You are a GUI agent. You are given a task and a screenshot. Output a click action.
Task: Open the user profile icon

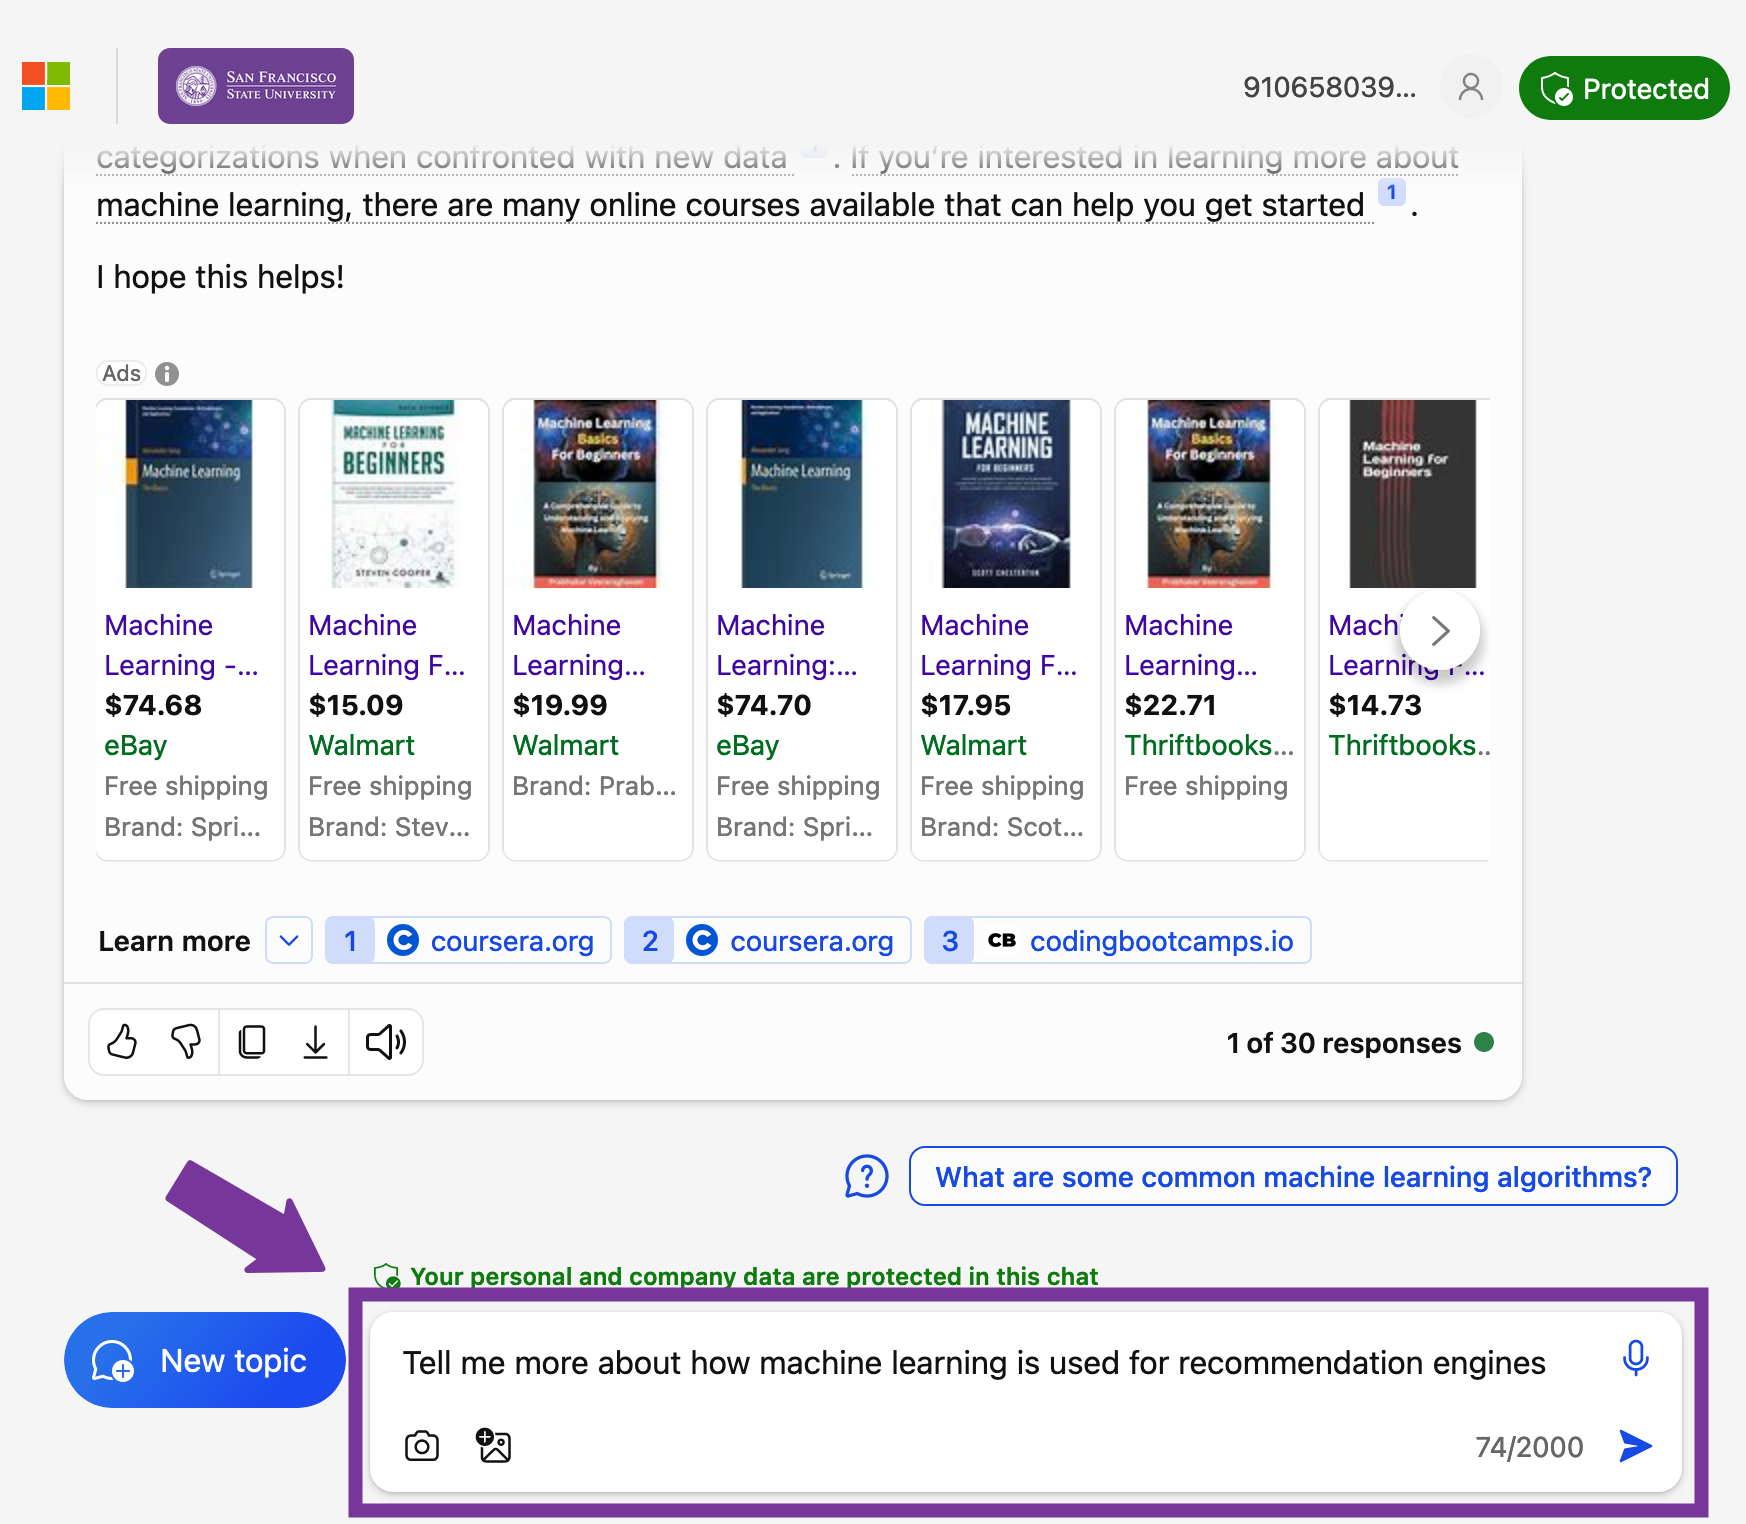(1470, 88)
